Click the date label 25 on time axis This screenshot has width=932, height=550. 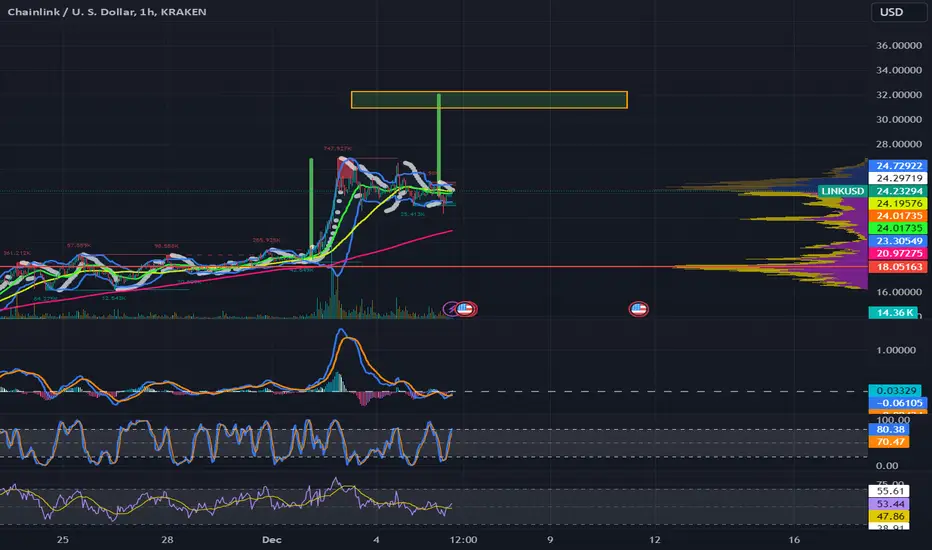pyautogui.click(x=62, y=540)
